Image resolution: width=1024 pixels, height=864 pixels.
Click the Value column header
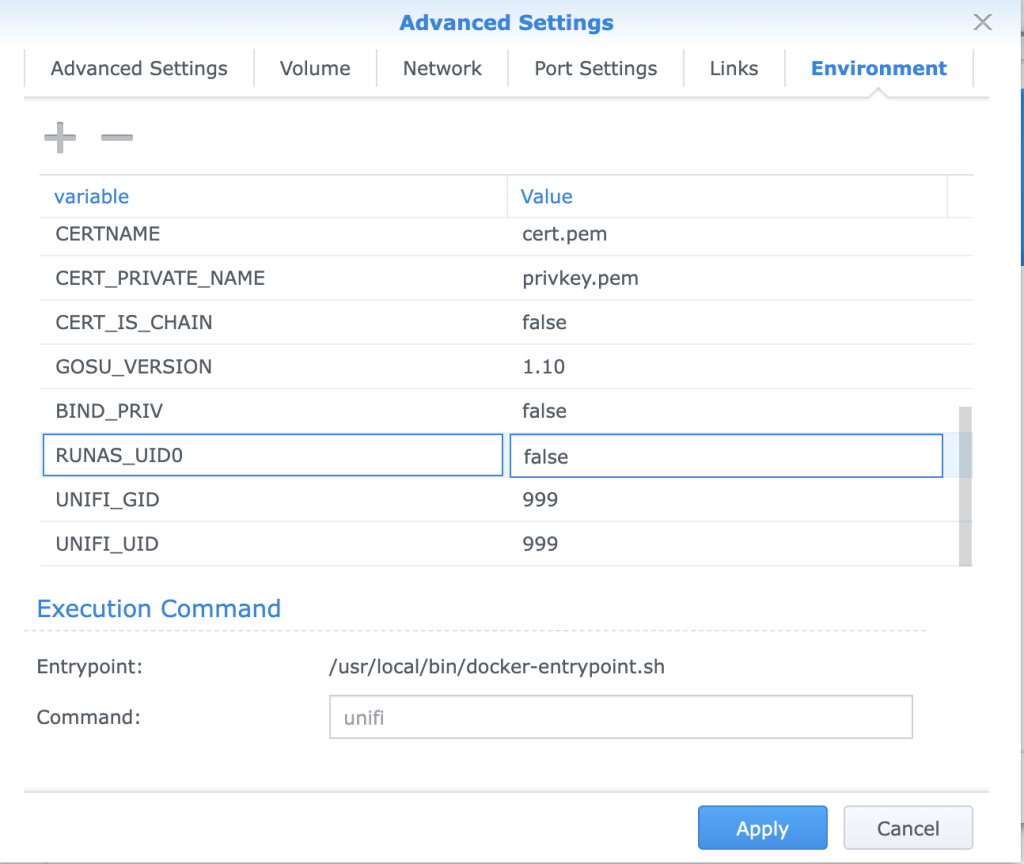(547, 197)
